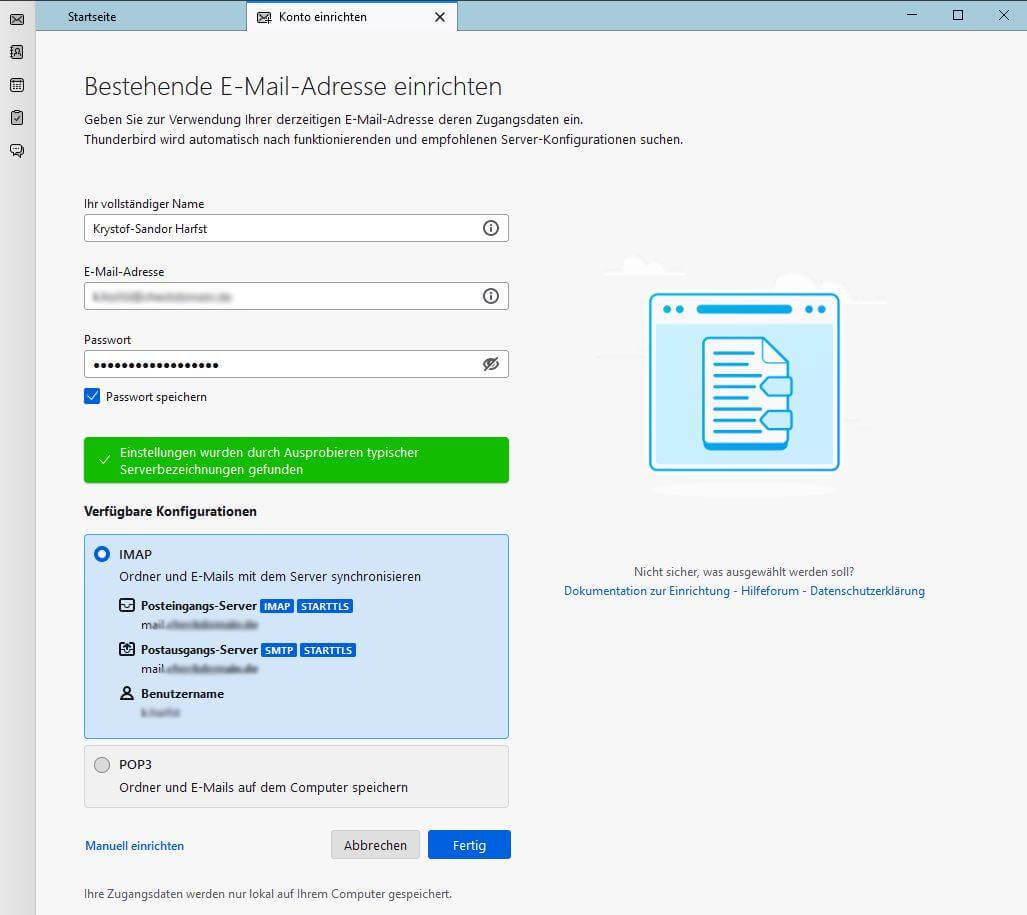Open the Address Book from the sidebar
The image size is (1027, 915).
[16, 52]
